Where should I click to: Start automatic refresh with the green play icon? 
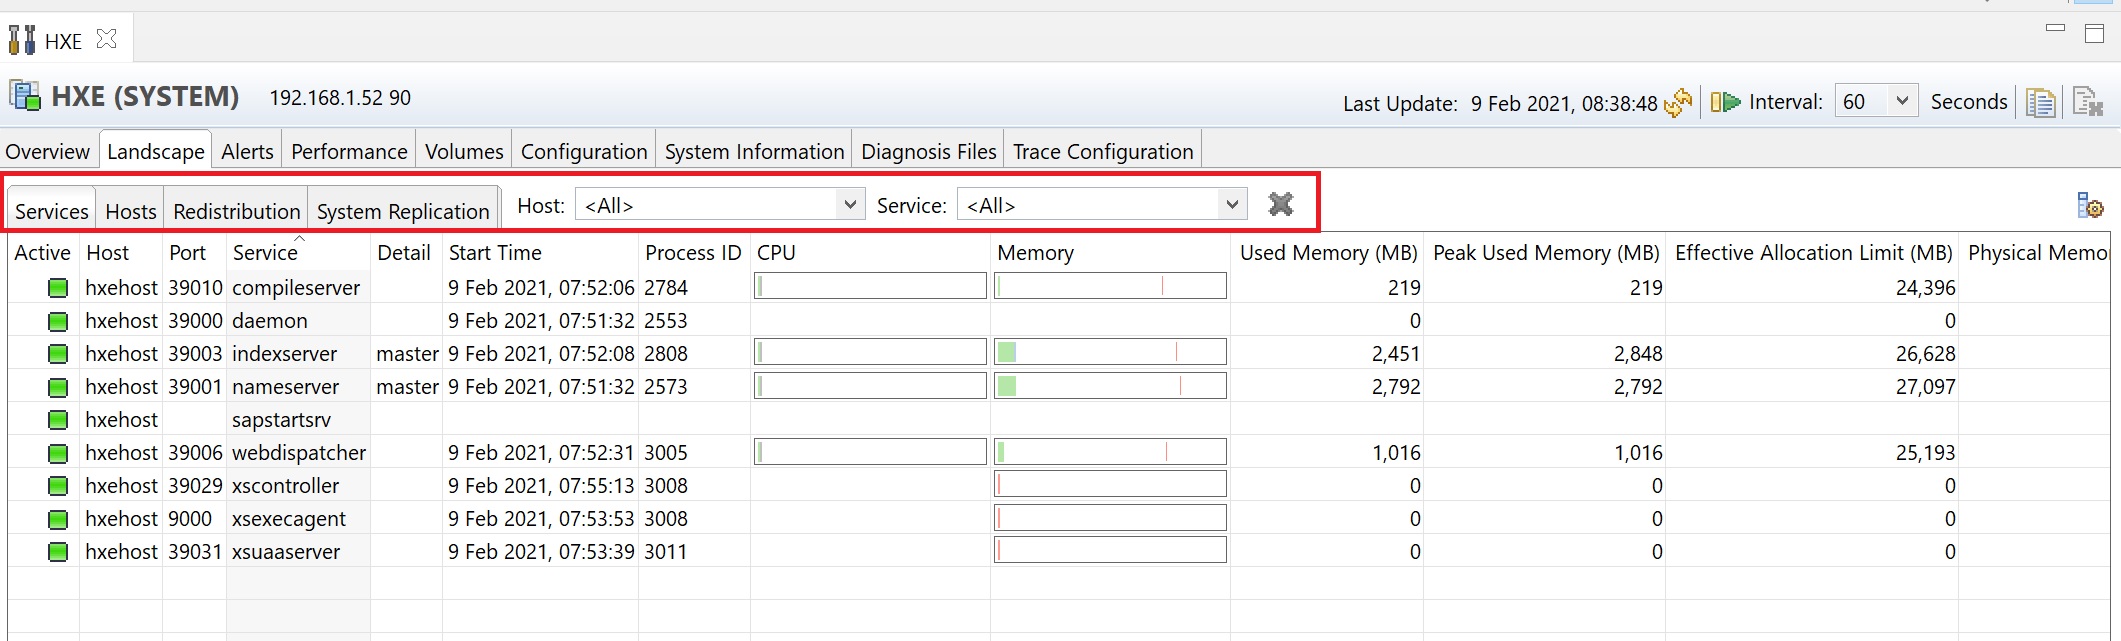point(1725,102)
